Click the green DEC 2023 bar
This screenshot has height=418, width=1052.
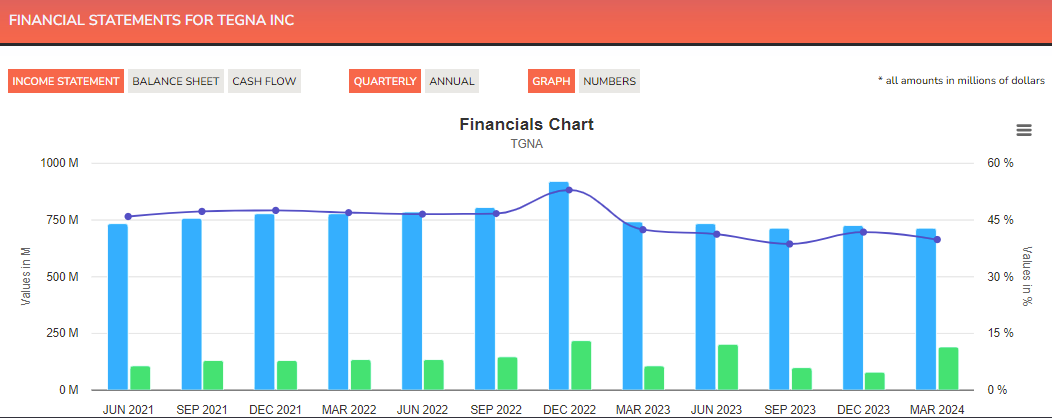[875, 381]
